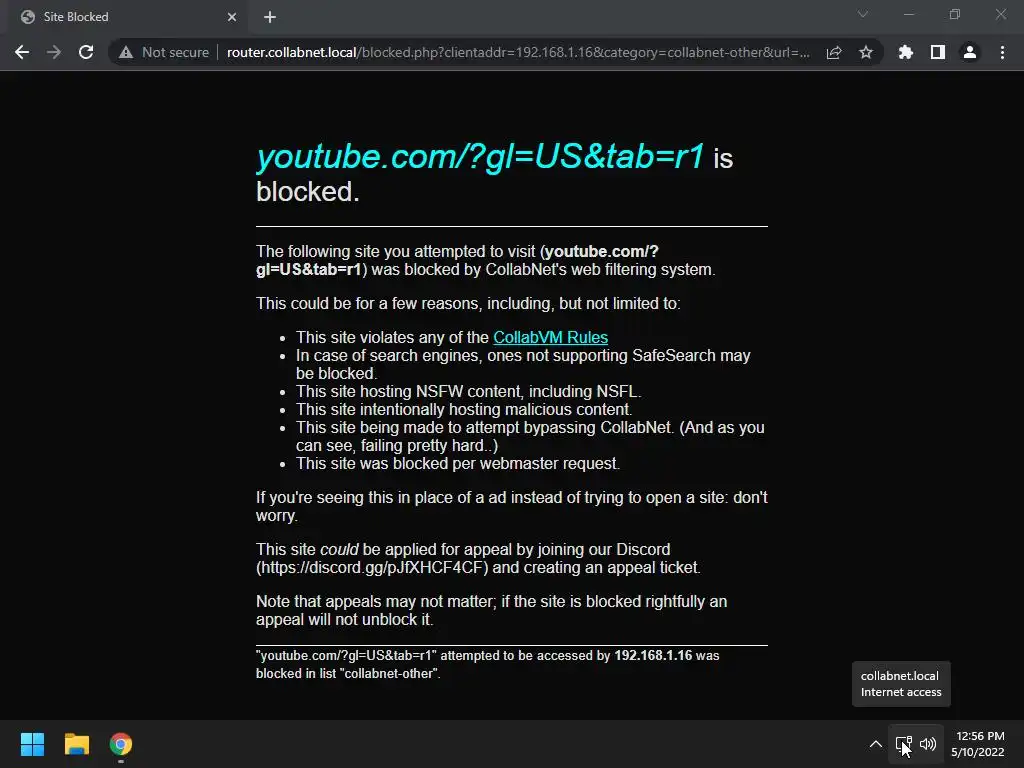Open the tab search chevron
This screenshot has width=1024, height=768.
[863, 14]
